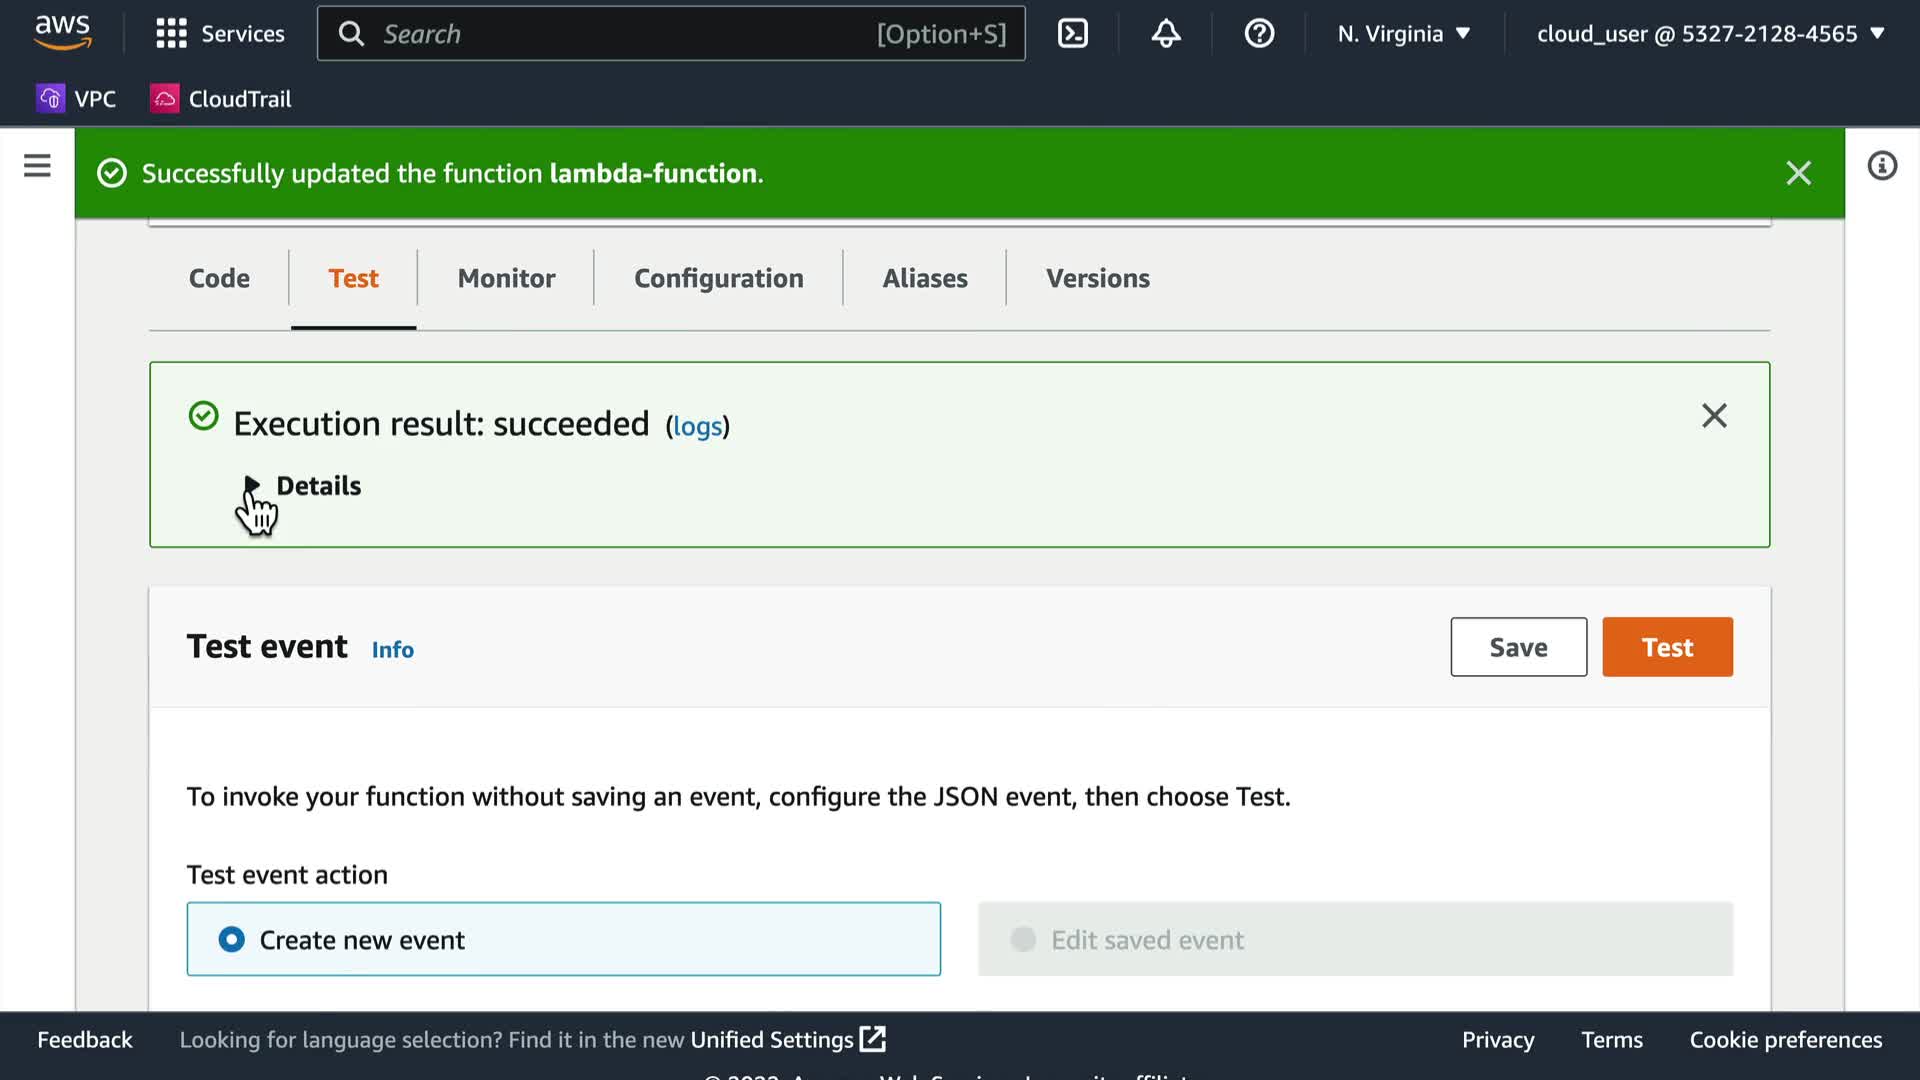The width and height of the screenshot is (1920, 1080).
Task: Switch to the Configuration tab
Action: click(718, 277)
